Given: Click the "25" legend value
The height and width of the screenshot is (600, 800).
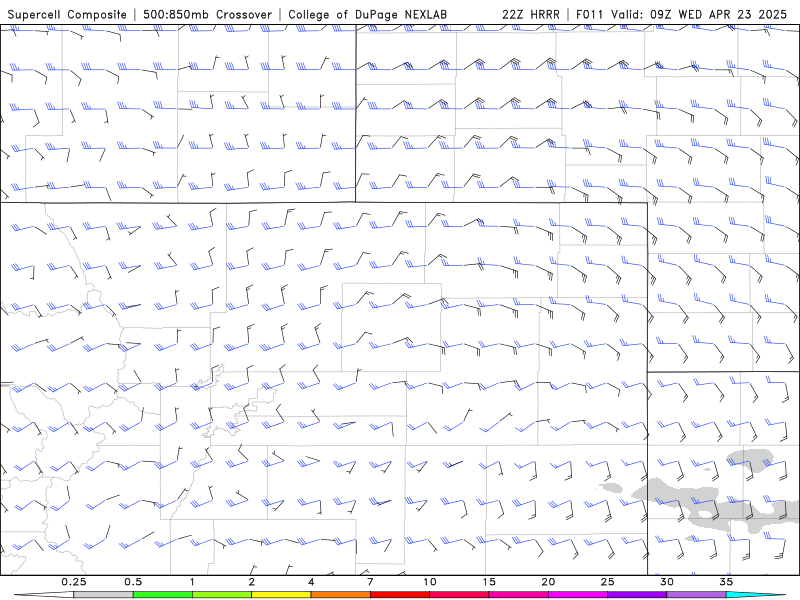Looking at the screenshot, I should [x=607, y=582].
